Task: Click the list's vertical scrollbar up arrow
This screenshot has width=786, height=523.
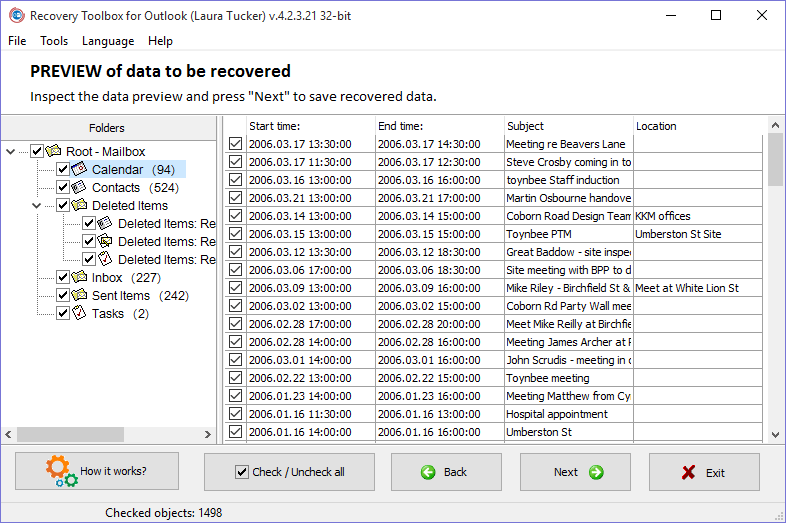Action: coord(775,125)
